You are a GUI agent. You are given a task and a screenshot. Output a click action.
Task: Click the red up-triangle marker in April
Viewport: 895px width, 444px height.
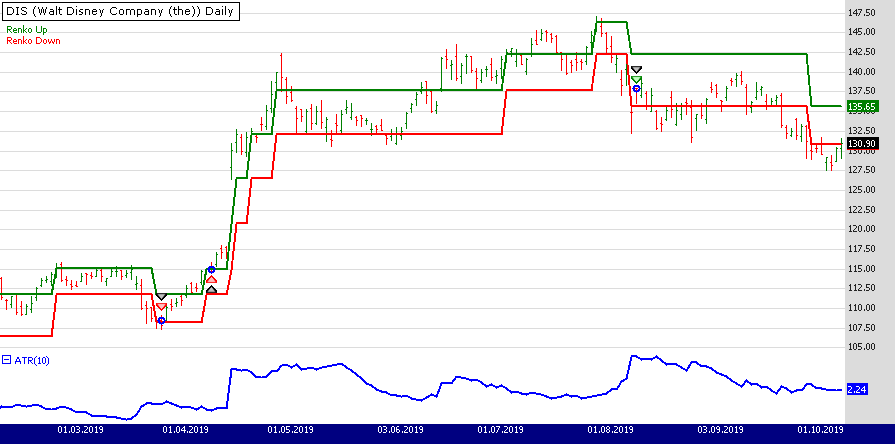211,279
